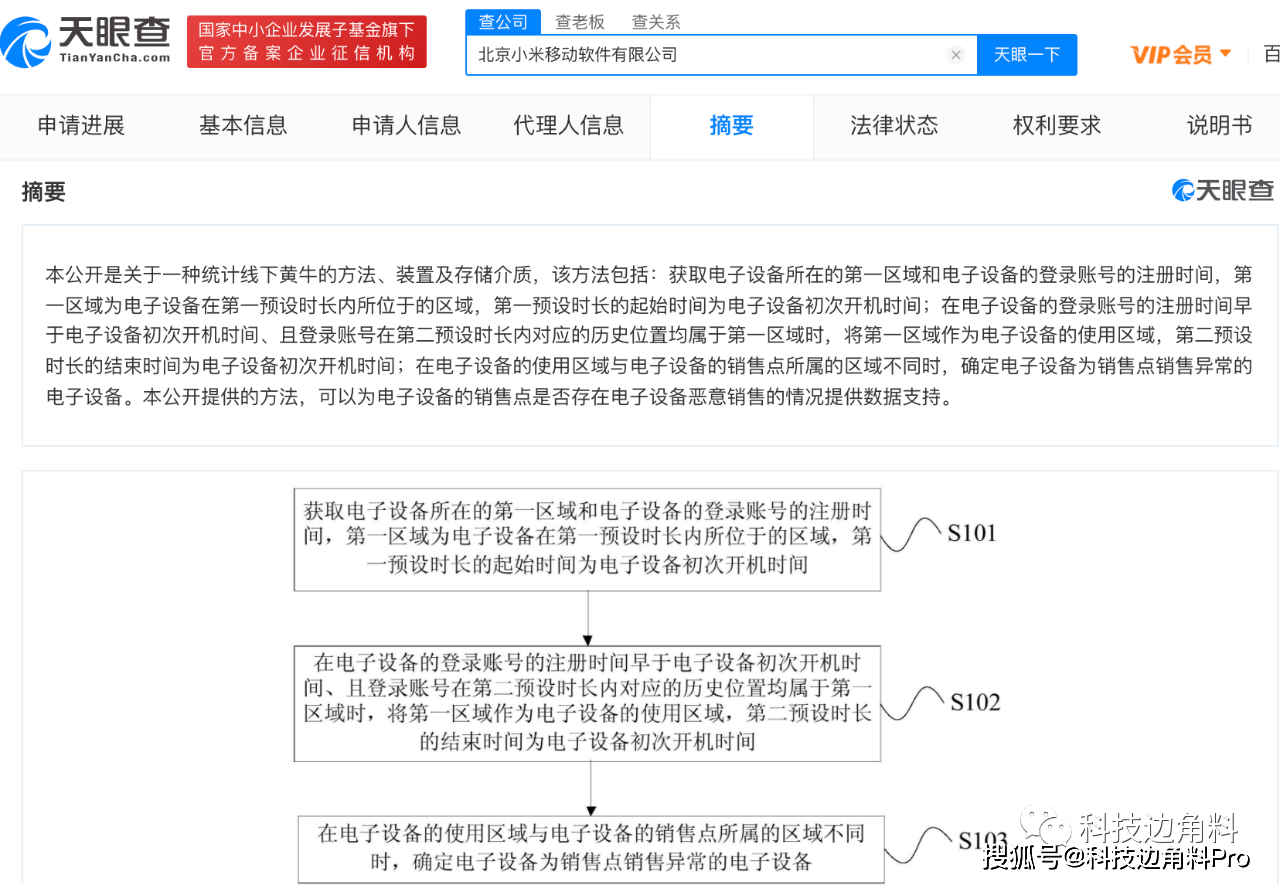Open the 说明书 tab
Screen dimensions: 1280x885
point(1219,126)
